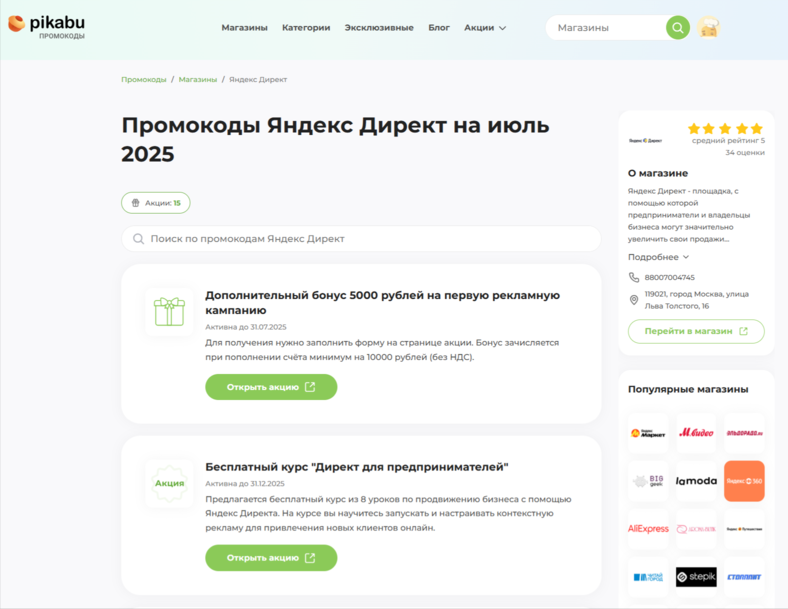
Task: Open the Бесплатный курс Директ title
Action: (x=357, y=467)
